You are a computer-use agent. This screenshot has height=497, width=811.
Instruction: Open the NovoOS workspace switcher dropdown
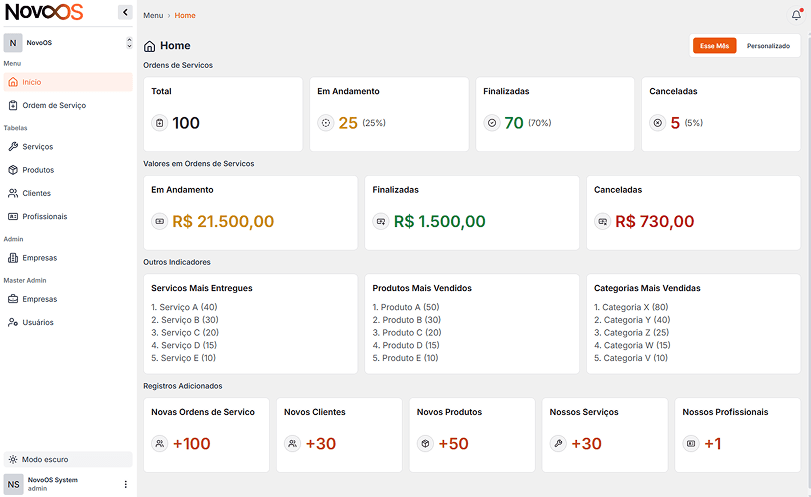coord(128,43)
